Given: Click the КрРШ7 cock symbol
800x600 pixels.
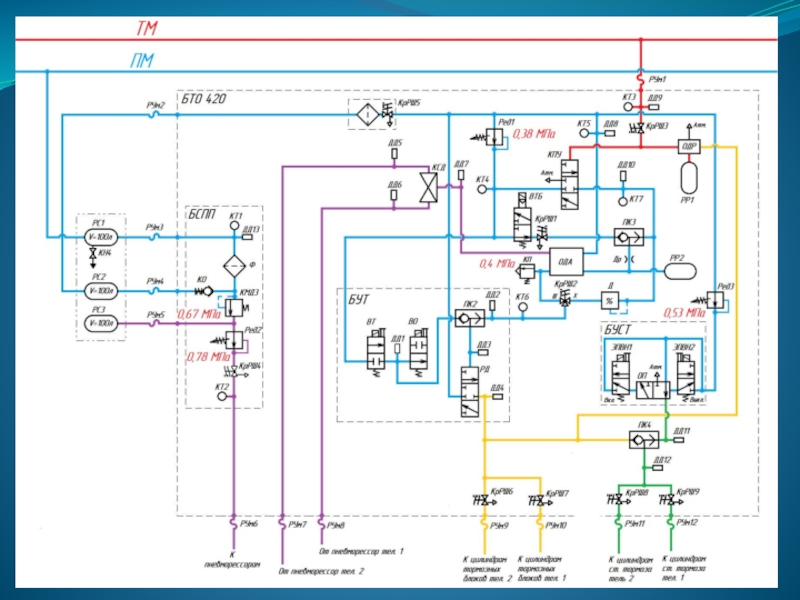Looking at the screenshot, I should pos(541,501).
